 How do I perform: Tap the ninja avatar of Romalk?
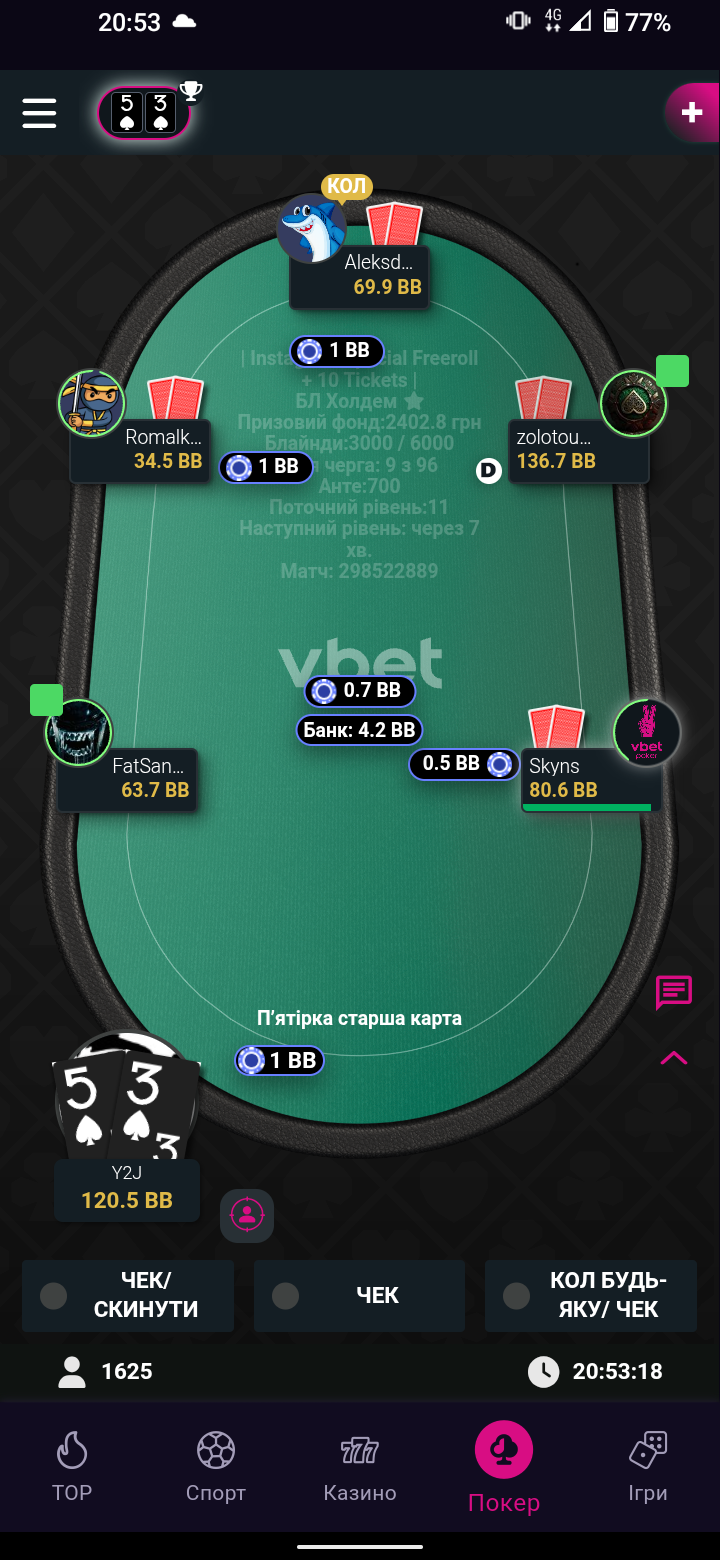pos(91,403)
